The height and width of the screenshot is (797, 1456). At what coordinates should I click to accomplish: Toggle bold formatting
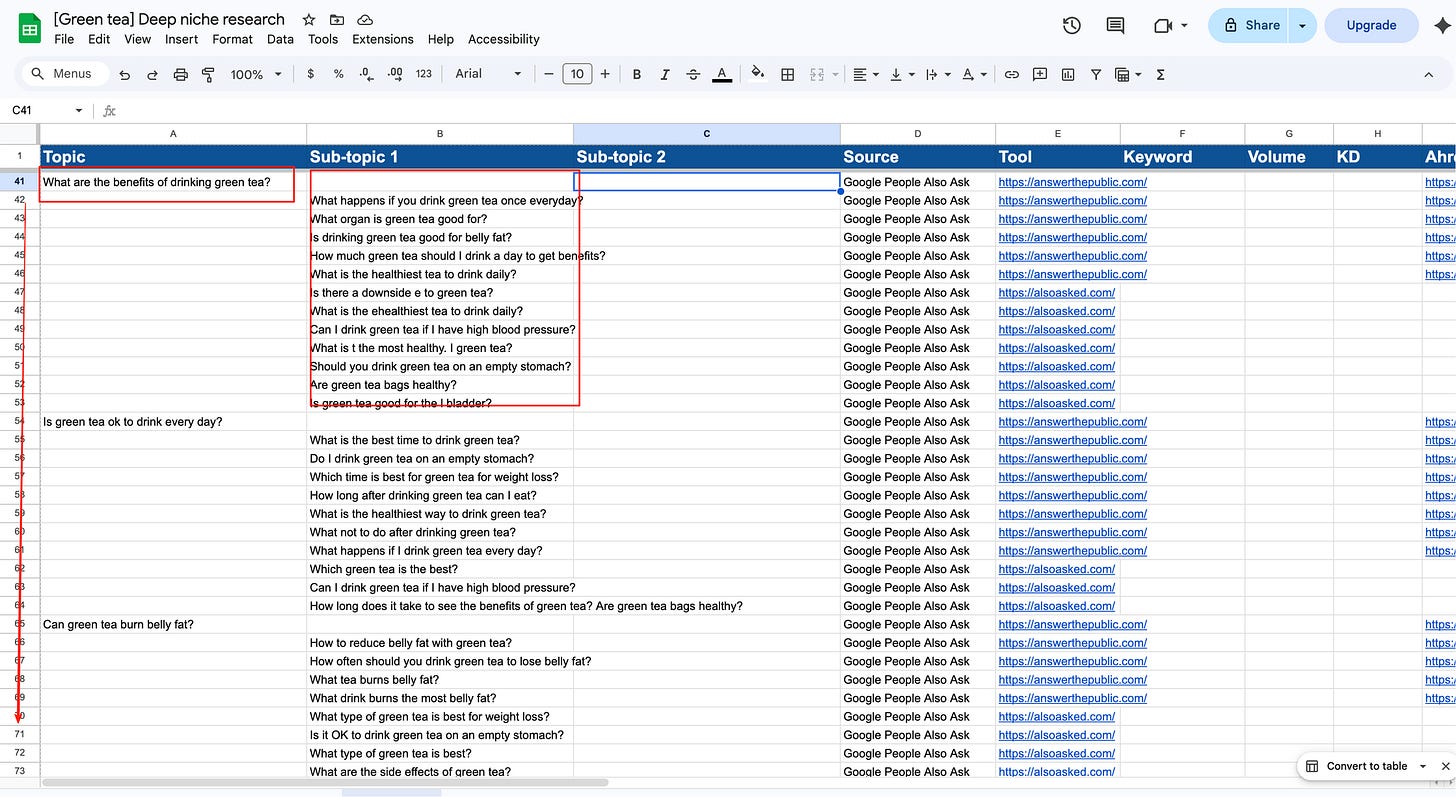(x=637, y=74)
